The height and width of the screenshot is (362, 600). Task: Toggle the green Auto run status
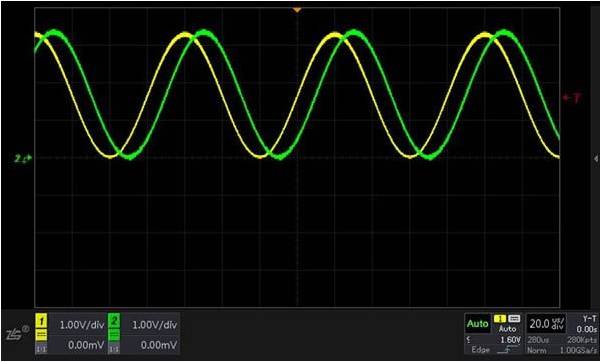[x=477, y=324]
